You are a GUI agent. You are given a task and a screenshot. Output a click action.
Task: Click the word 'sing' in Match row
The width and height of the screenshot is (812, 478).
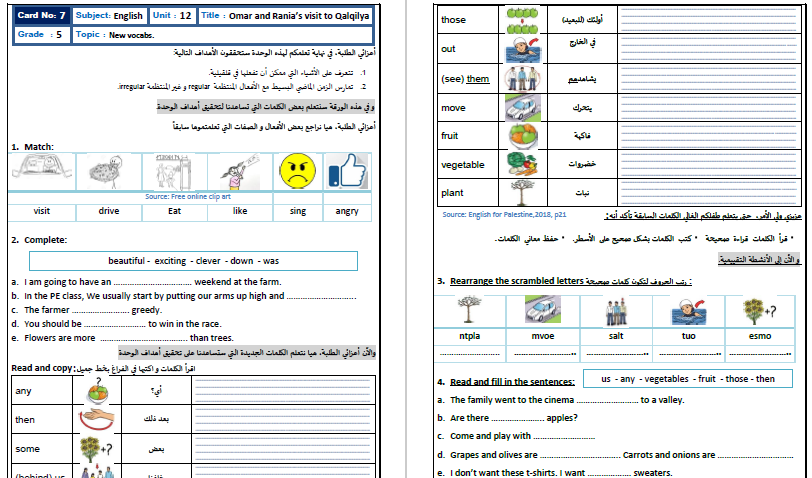(298, 211)
